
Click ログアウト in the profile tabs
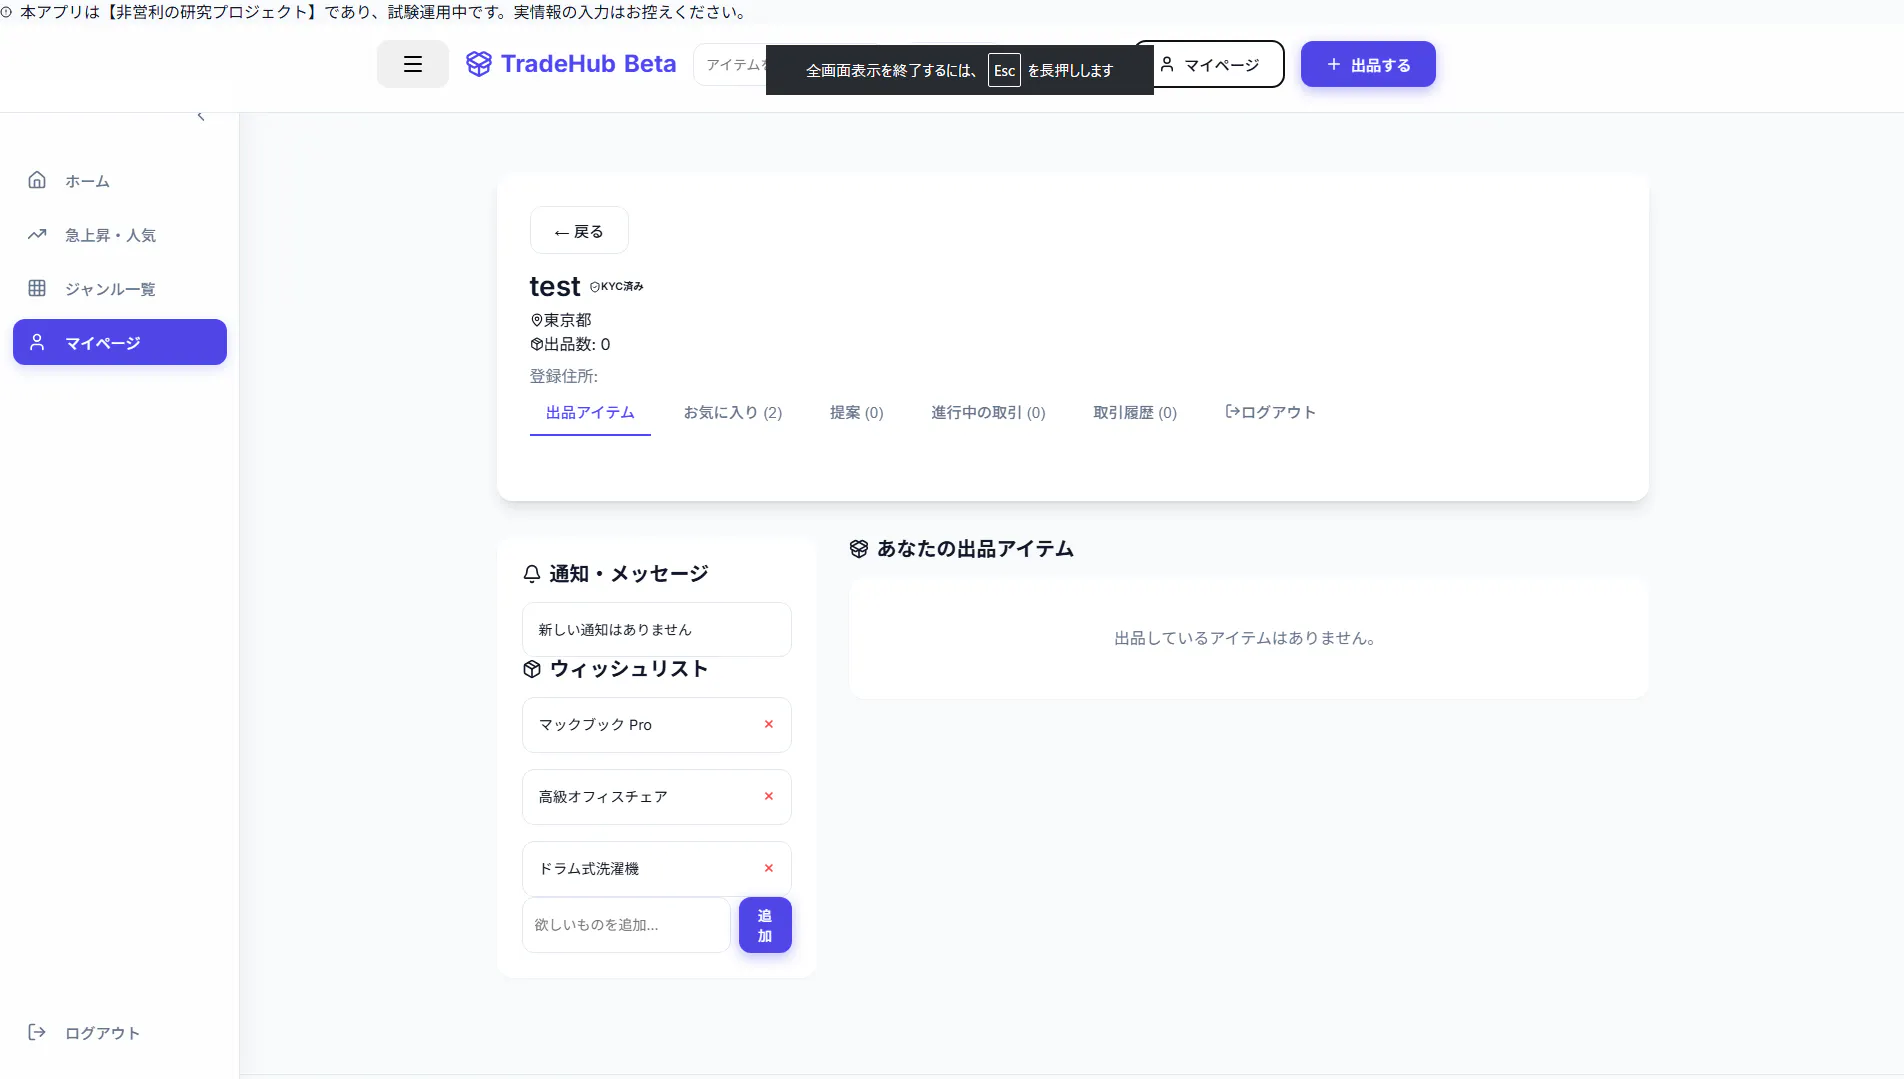coord(1270,412)
